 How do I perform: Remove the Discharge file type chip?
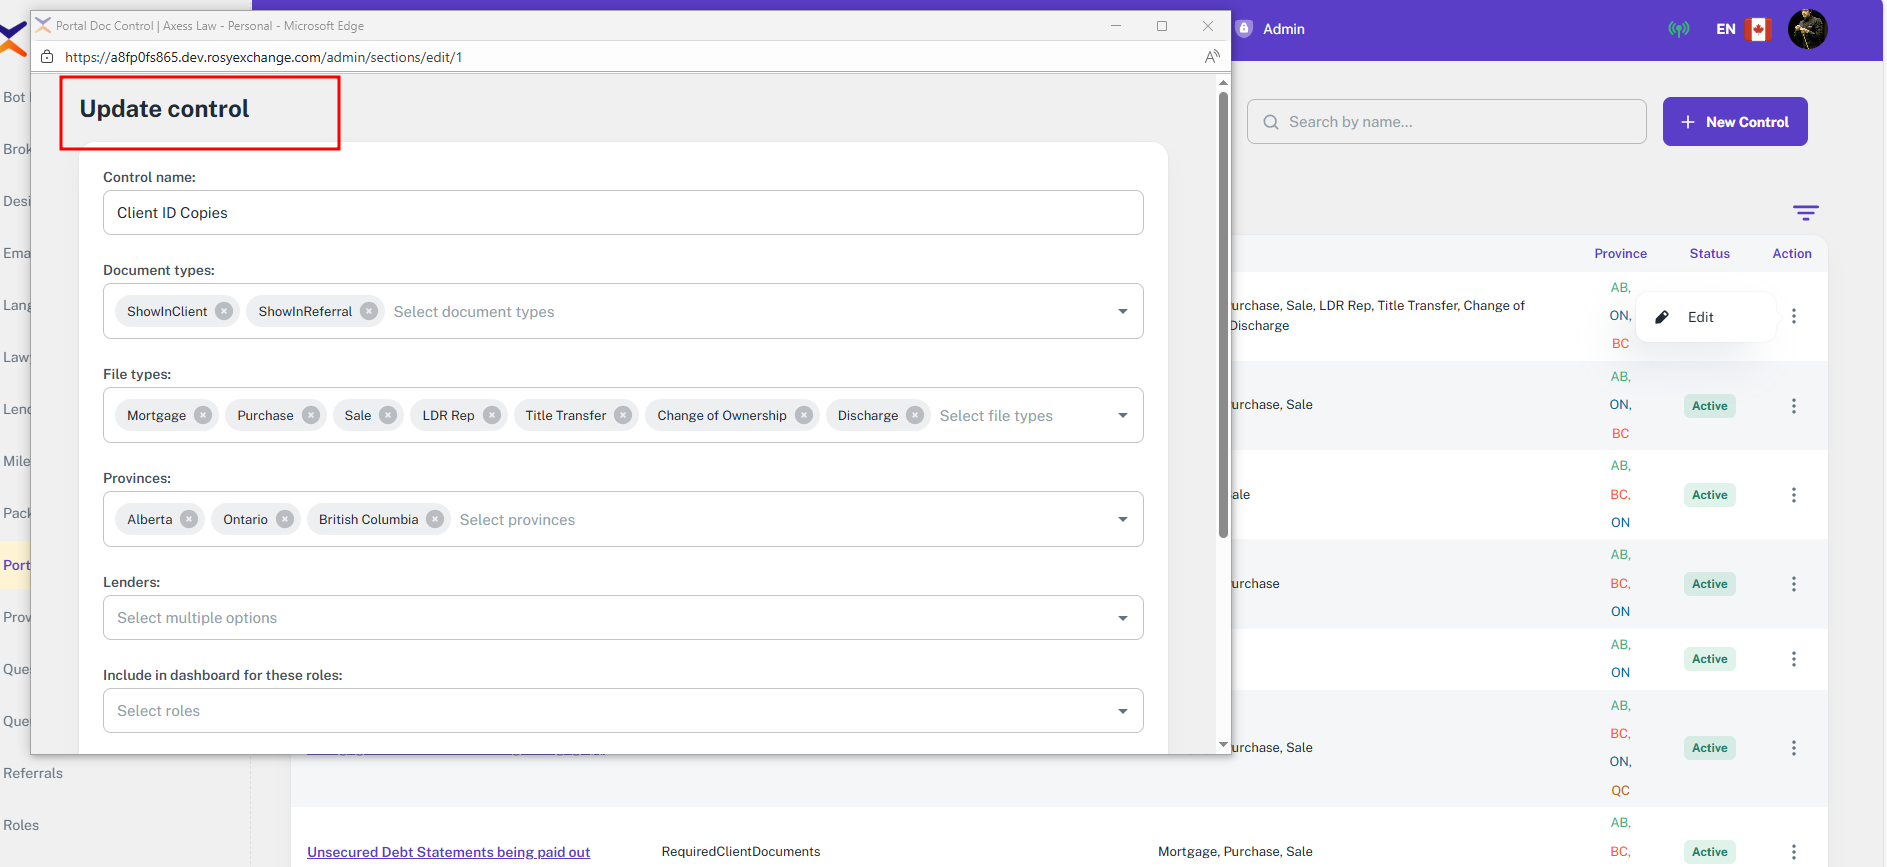915,415
